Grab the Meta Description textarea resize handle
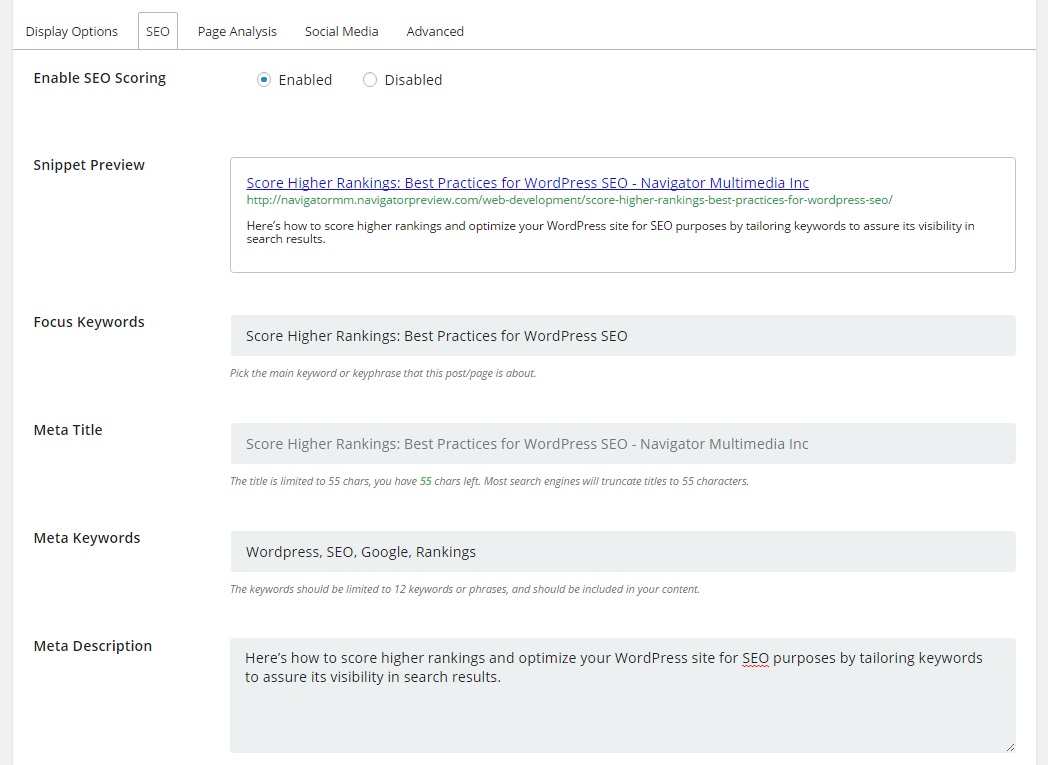Image resolution: width=1048 pixels, height=765 pixels. pyautogui.click(x=1009, y=746)
